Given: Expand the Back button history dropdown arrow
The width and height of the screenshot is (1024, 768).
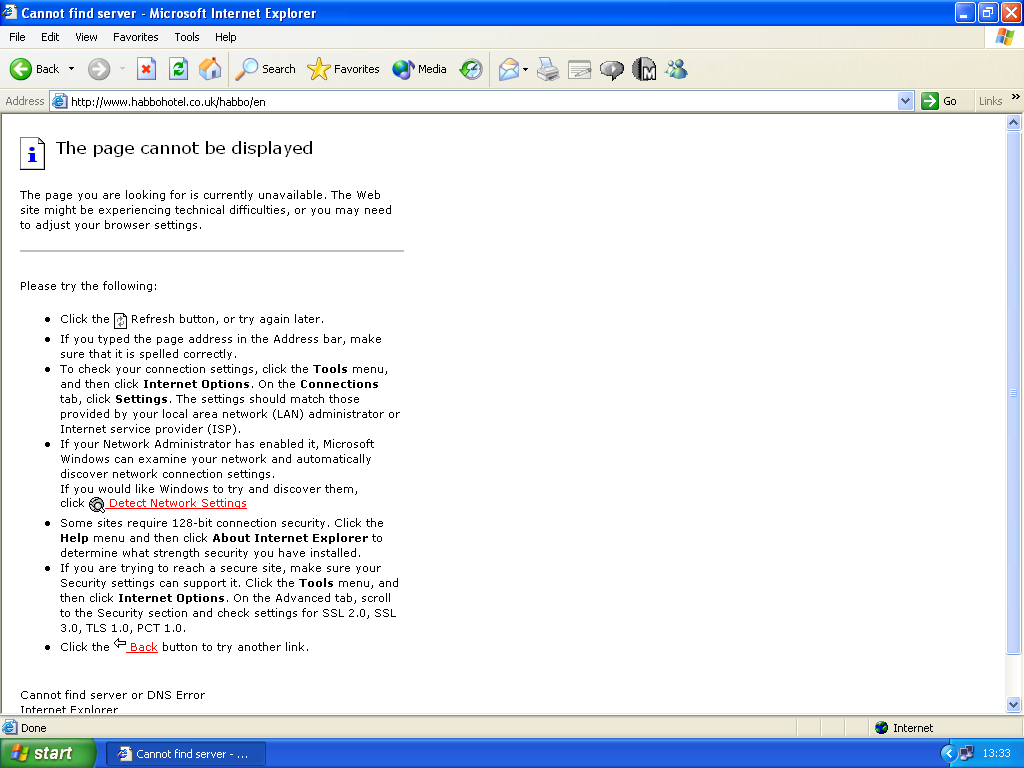Looking at the screenshot, I should (x=71, y=69).
